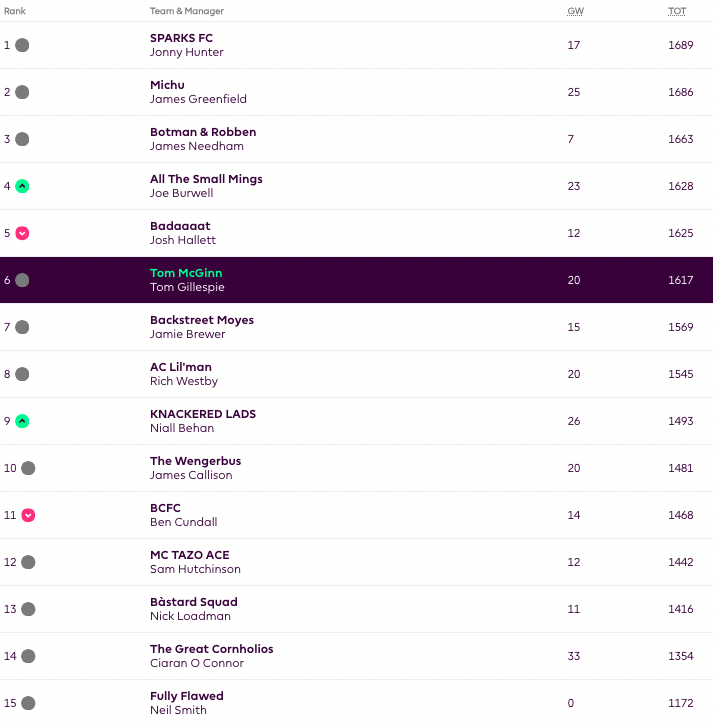The image size is (713, 722).
Task: Click grey status dot for SPARKS FC
Action: tap(22, 45)
